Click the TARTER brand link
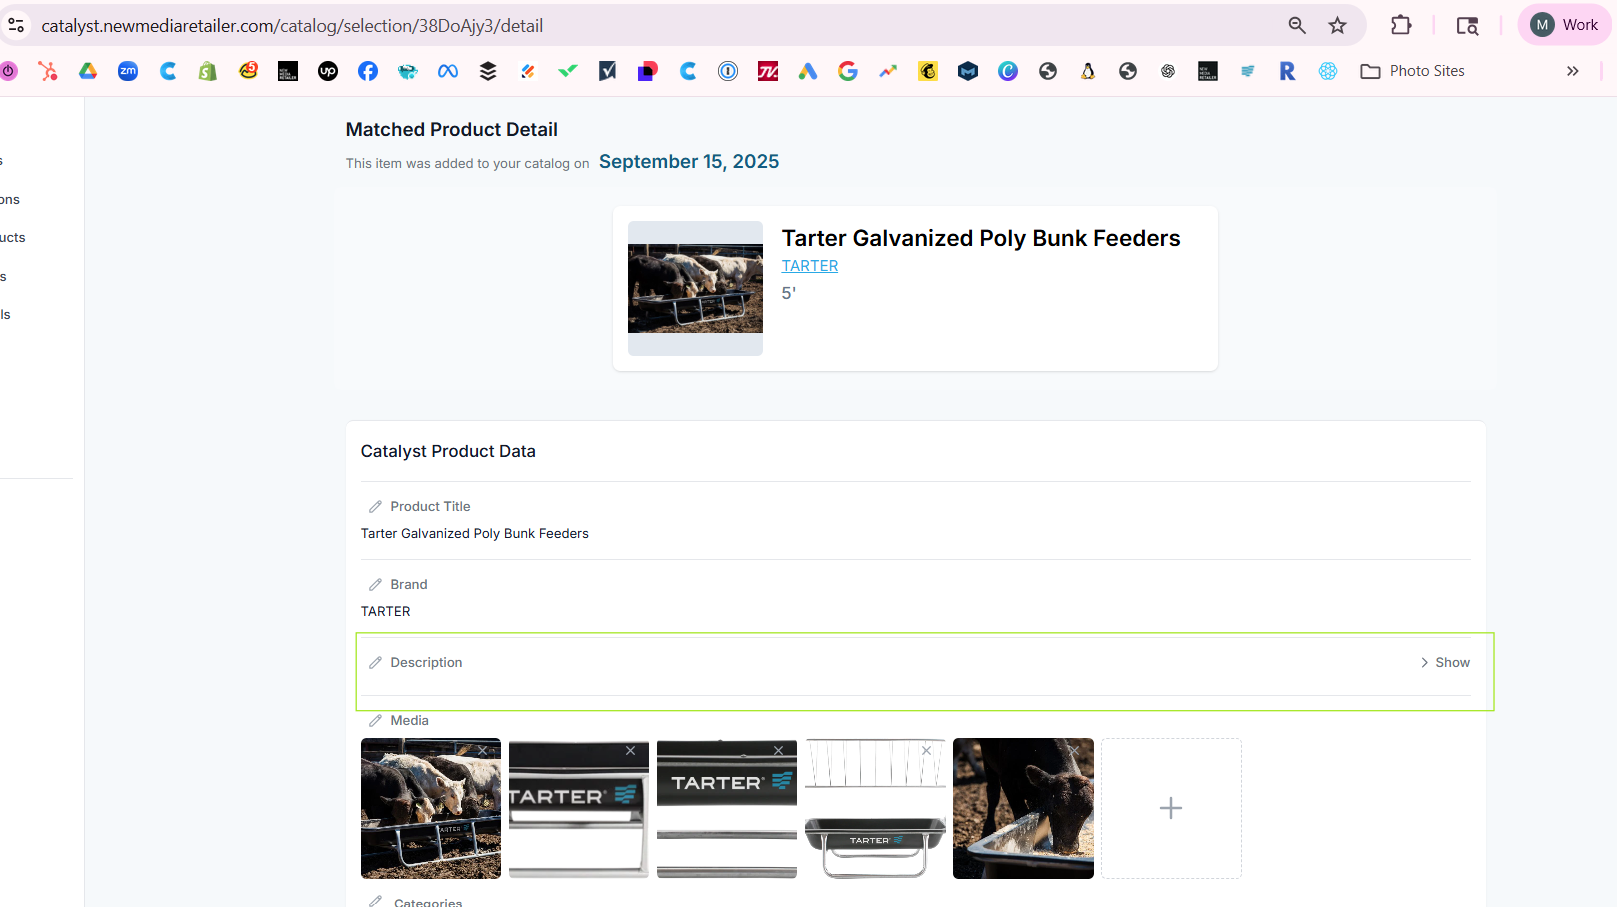 pyautogui.click(x=810, y=266)
